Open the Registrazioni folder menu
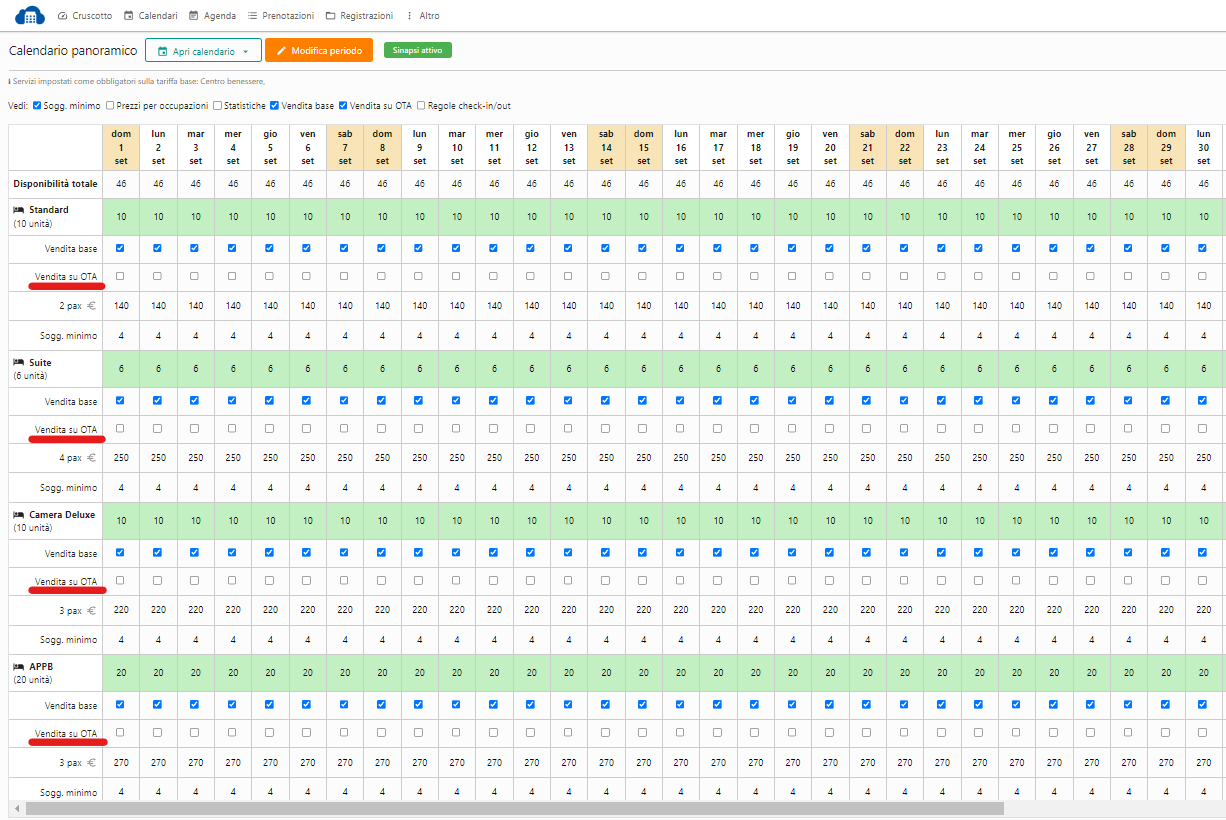 [359, 16]
